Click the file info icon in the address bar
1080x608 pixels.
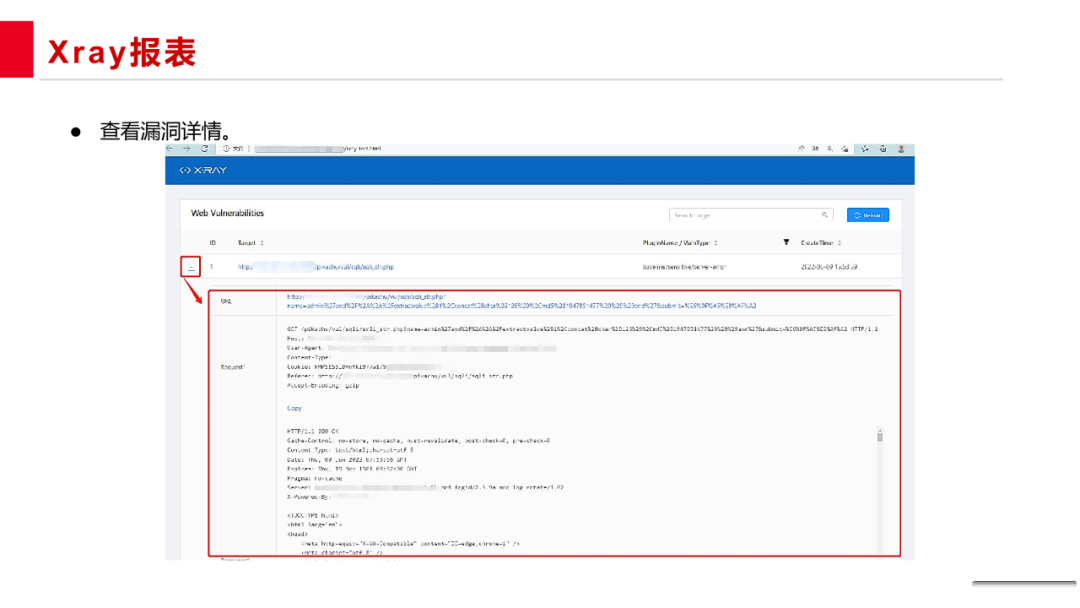(226, 149)
